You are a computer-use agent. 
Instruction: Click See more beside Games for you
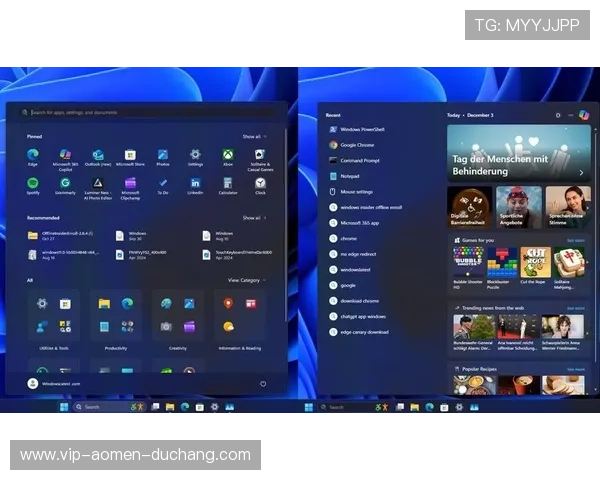click(x=575, y=240)
